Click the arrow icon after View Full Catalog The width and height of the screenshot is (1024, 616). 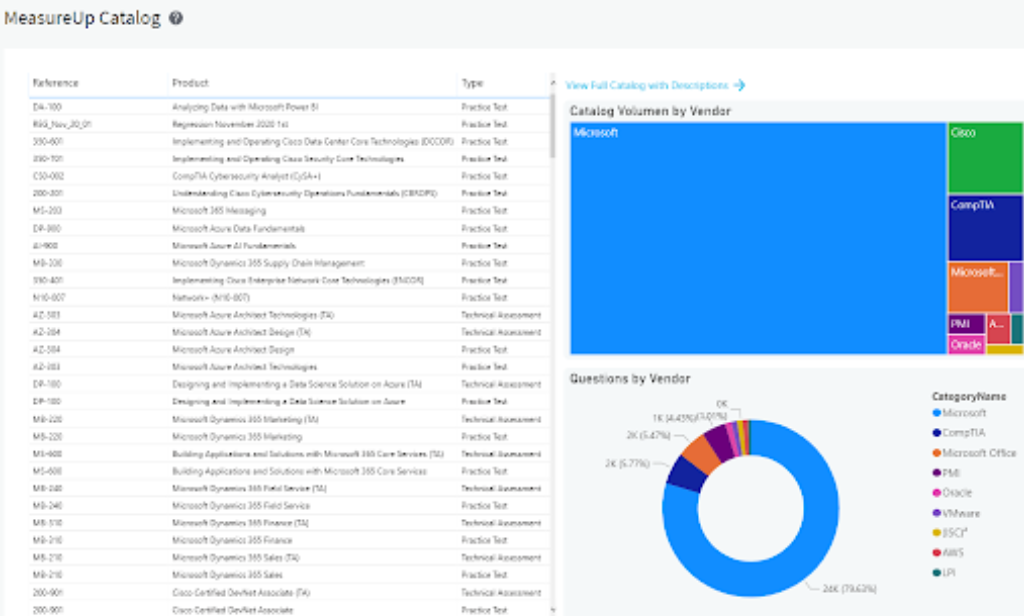(739, 85)
